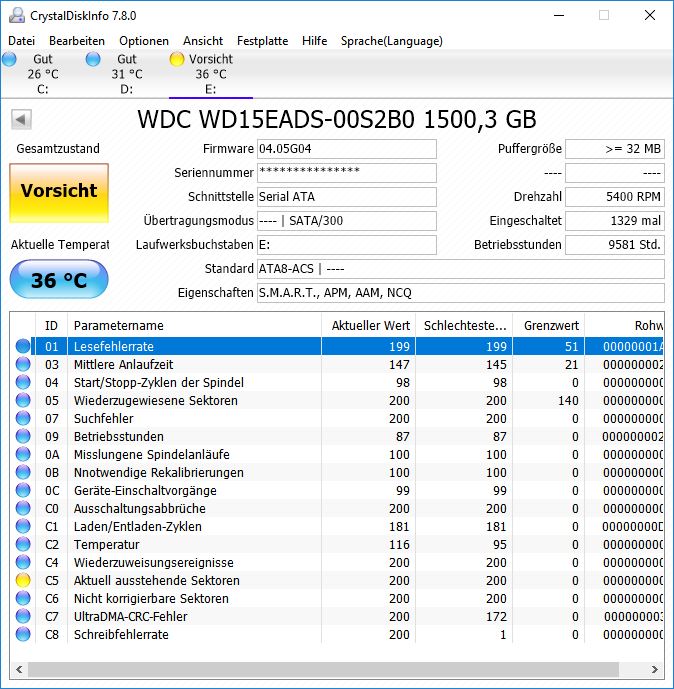Click the blue status icon for Lesefehlerrate
Screen dimensions: 674x689
pyautogui.click(x=23, y=346)
